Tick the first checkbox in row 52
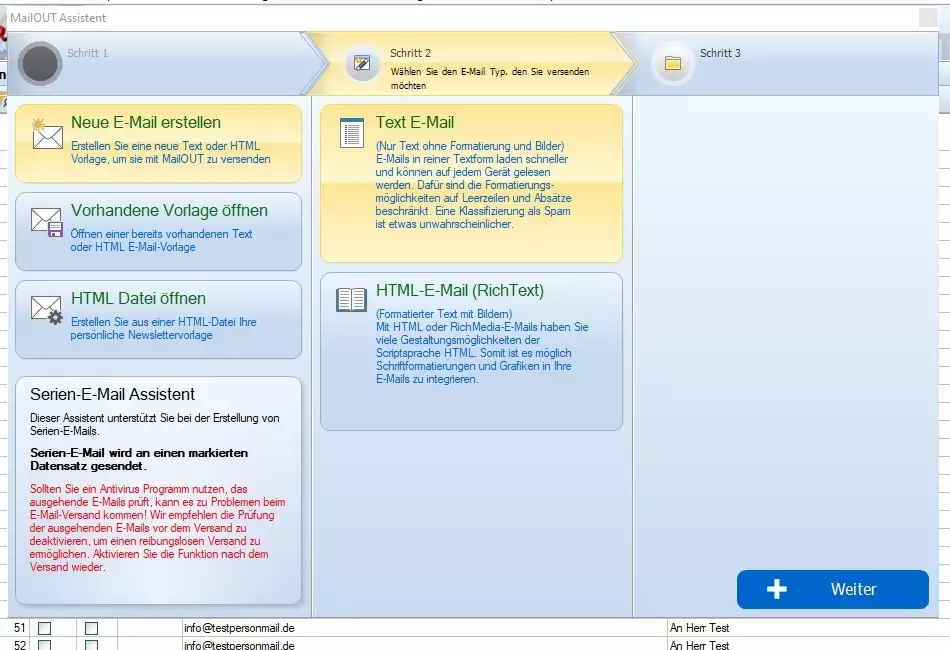This screenshot has height=650, width=950. point(44,645)
